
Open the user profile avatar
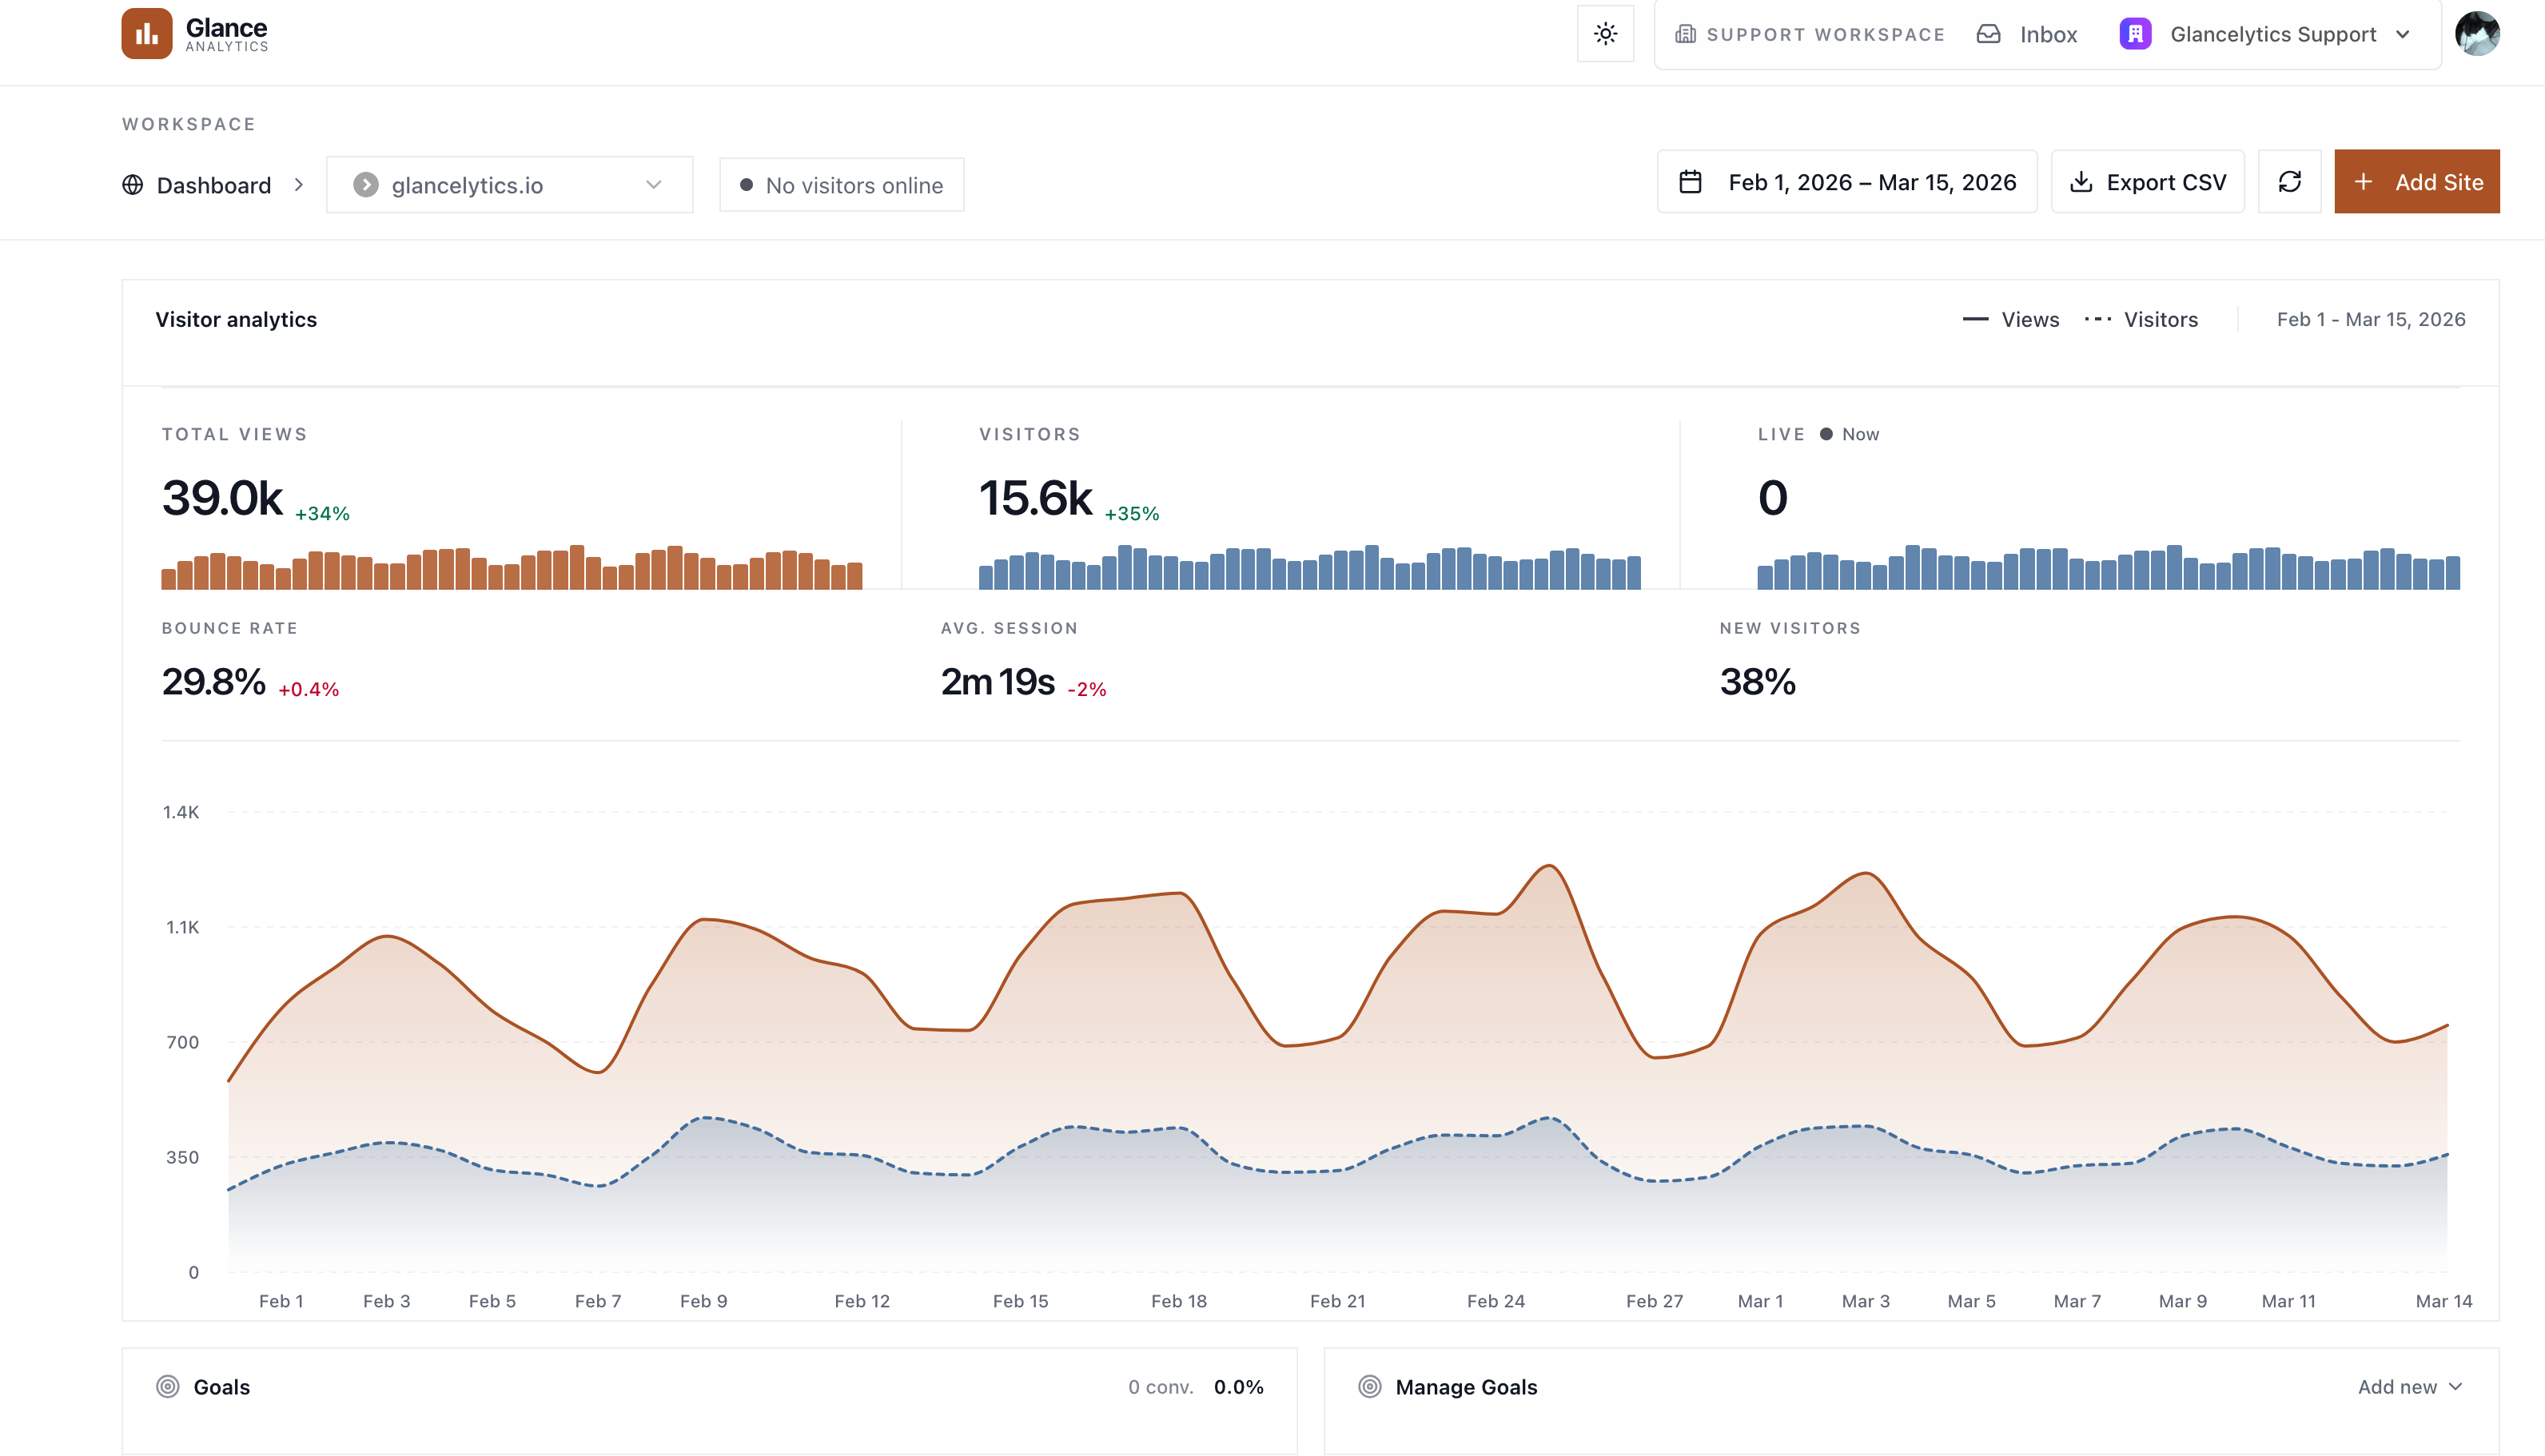(x=2477, y=34)
